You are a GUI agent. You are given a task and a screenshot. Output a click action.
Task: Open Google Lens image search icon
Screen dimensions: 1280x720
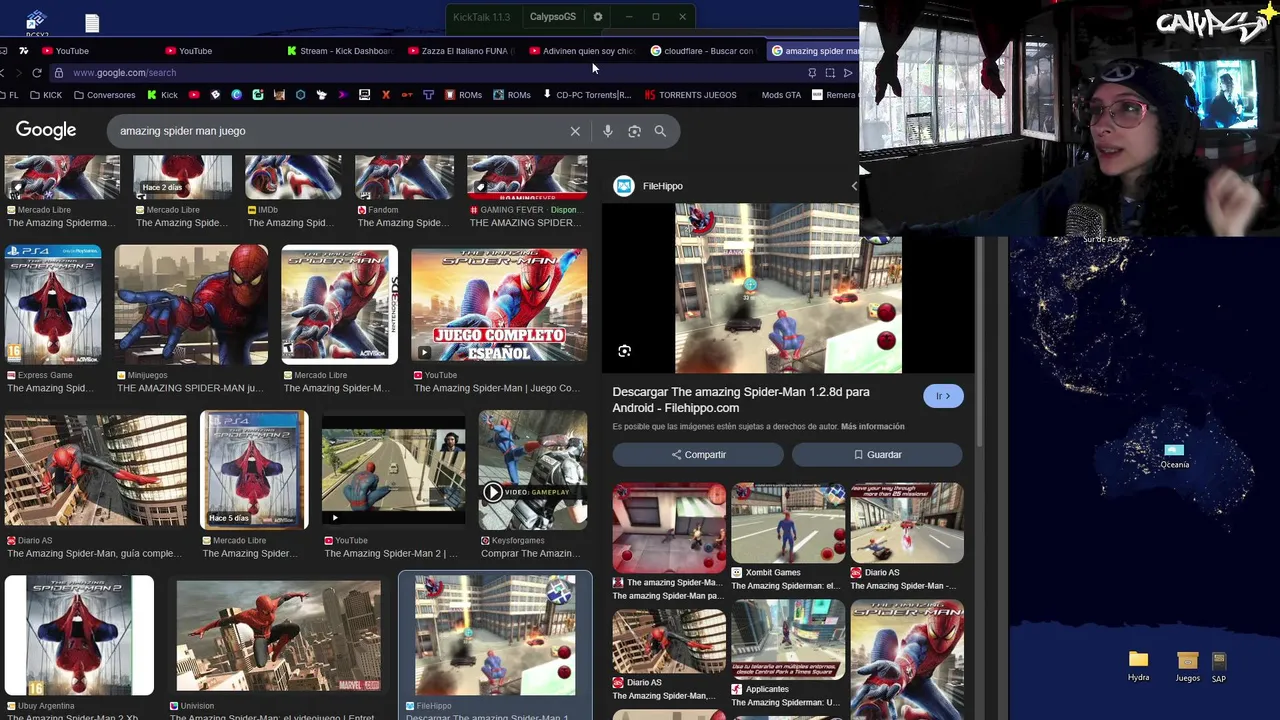click(x=634, y=131)
